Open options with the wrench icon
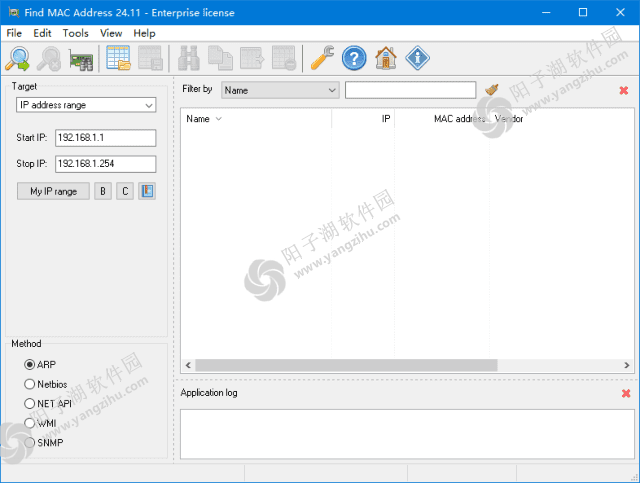The width and height of the screenshot is (640, 483). [x=322, y=58]
